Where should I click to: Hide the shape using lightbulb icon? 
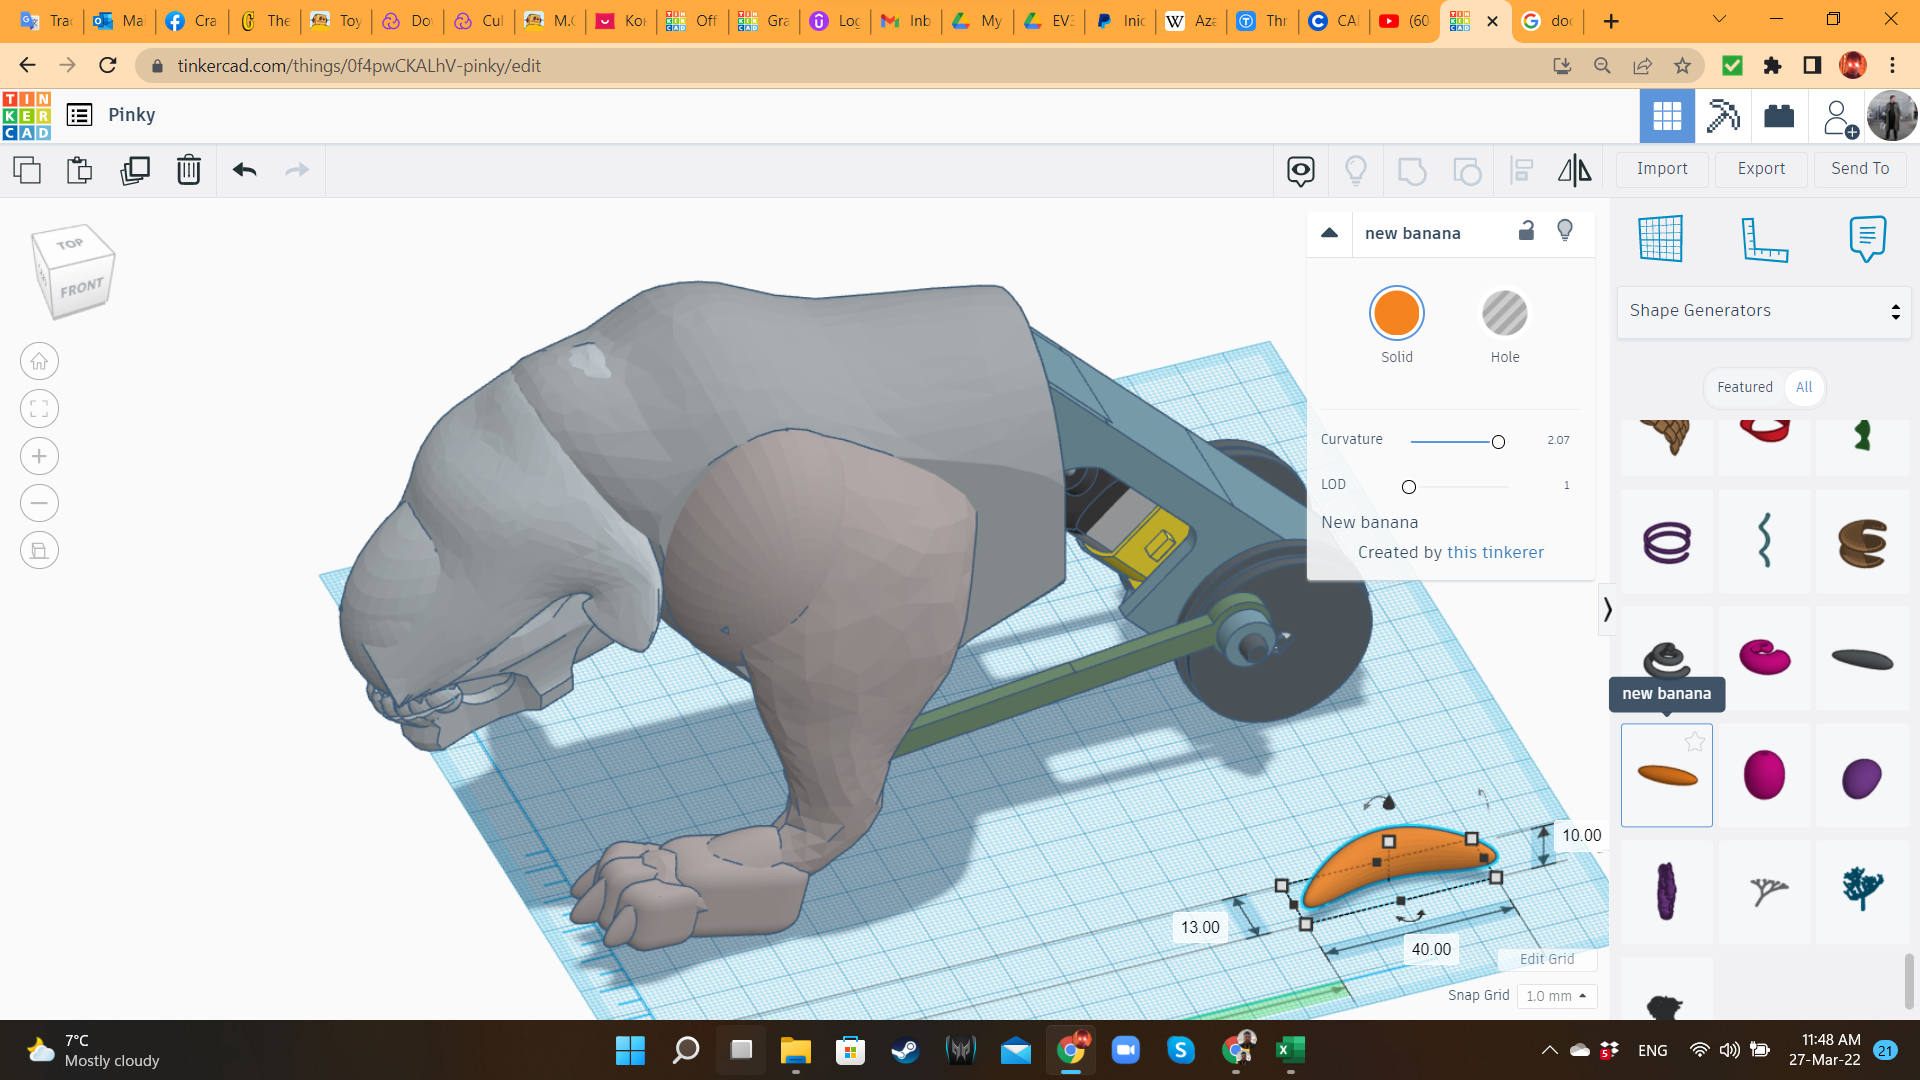1565,231
